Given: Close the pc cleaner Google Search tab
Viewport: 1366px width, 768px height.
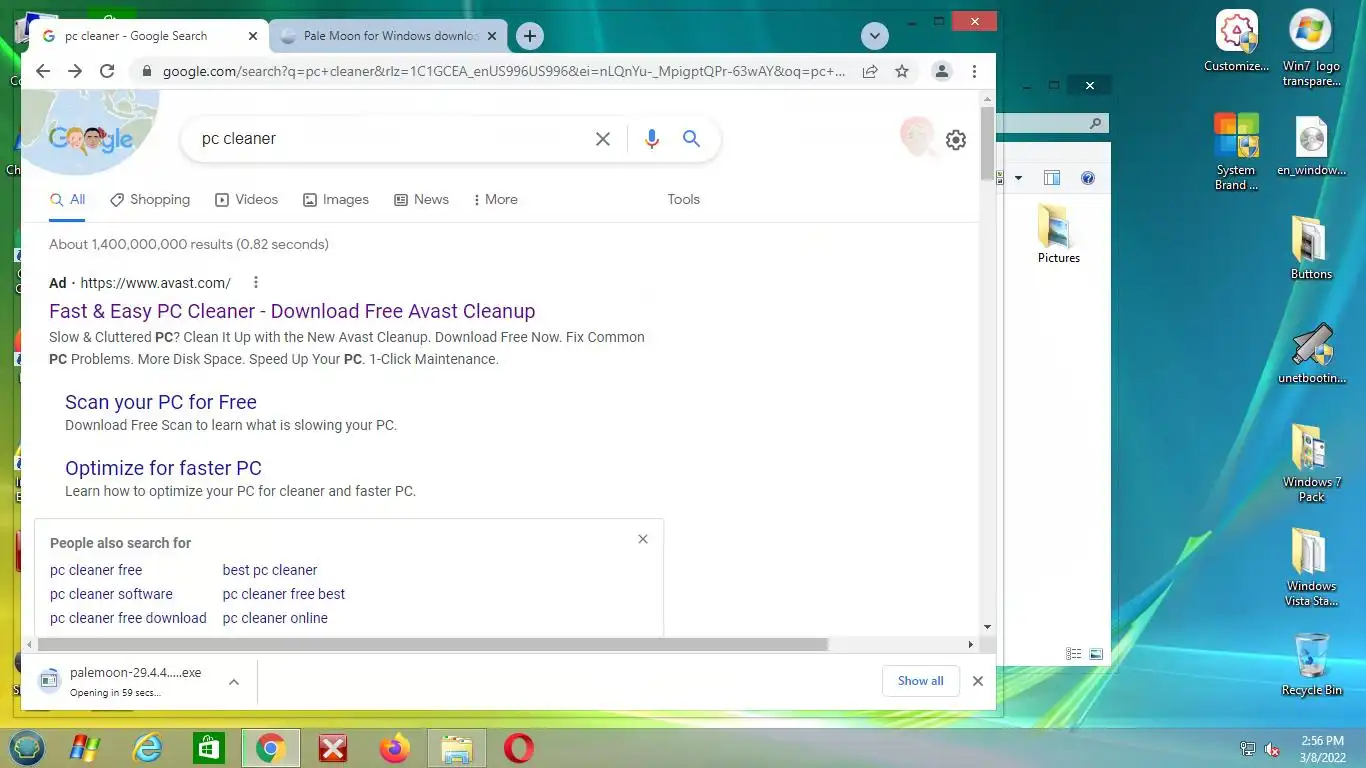Looking at the screenshot, I should click(253, 36).
